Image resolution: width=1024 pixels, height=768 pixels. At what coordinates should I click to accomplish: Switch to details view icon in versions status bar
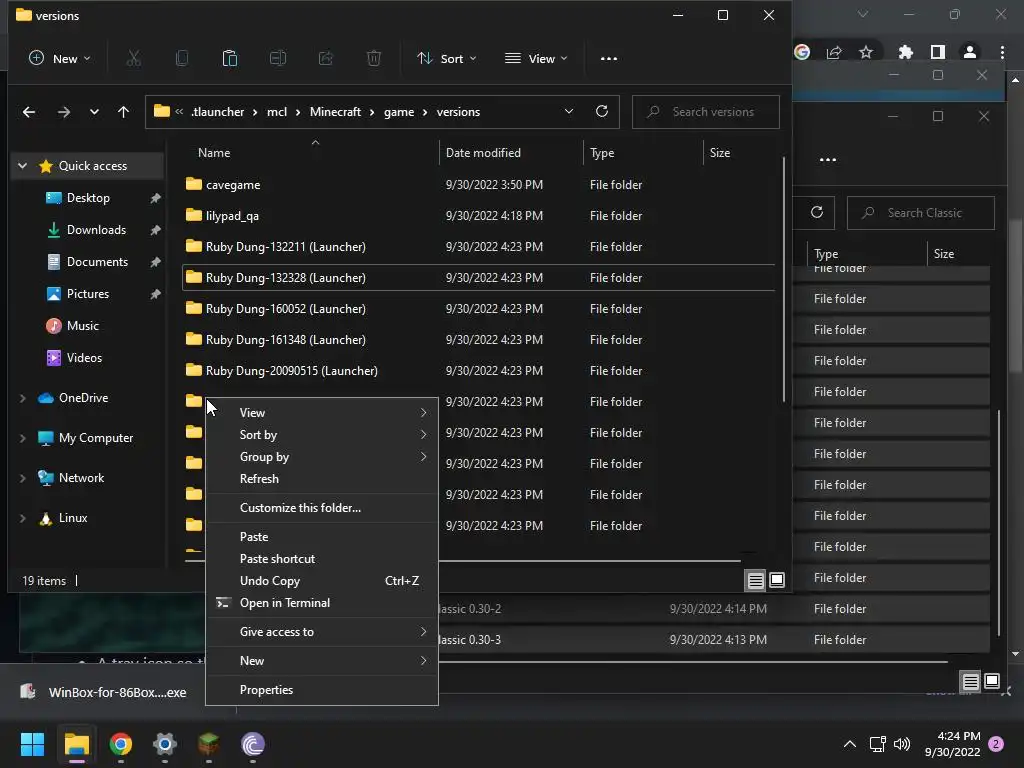(756, 580)
